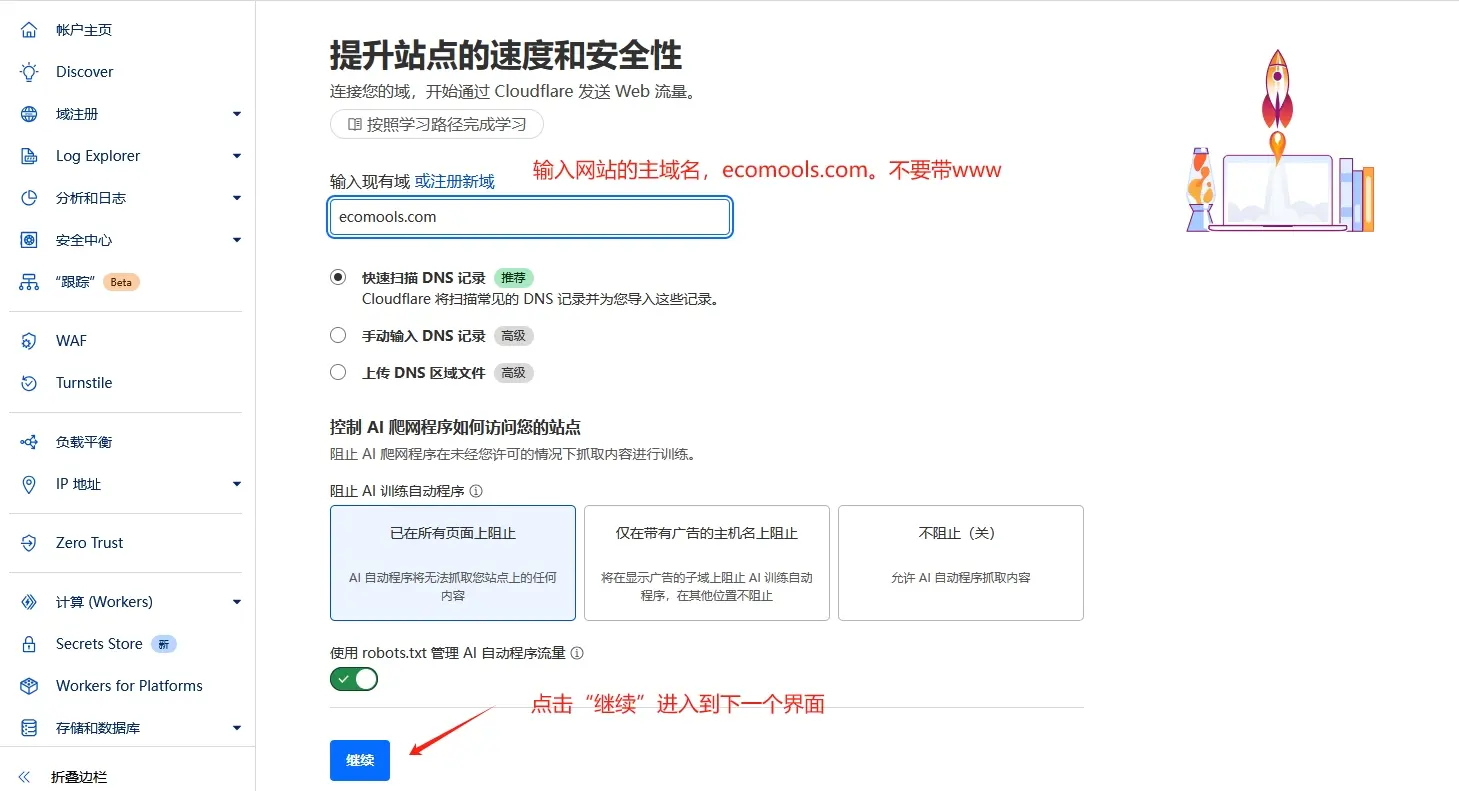Open Workers for Platforms in the sidebar
The height and width of the screenshot is (791, 1459).
point(127,686)
